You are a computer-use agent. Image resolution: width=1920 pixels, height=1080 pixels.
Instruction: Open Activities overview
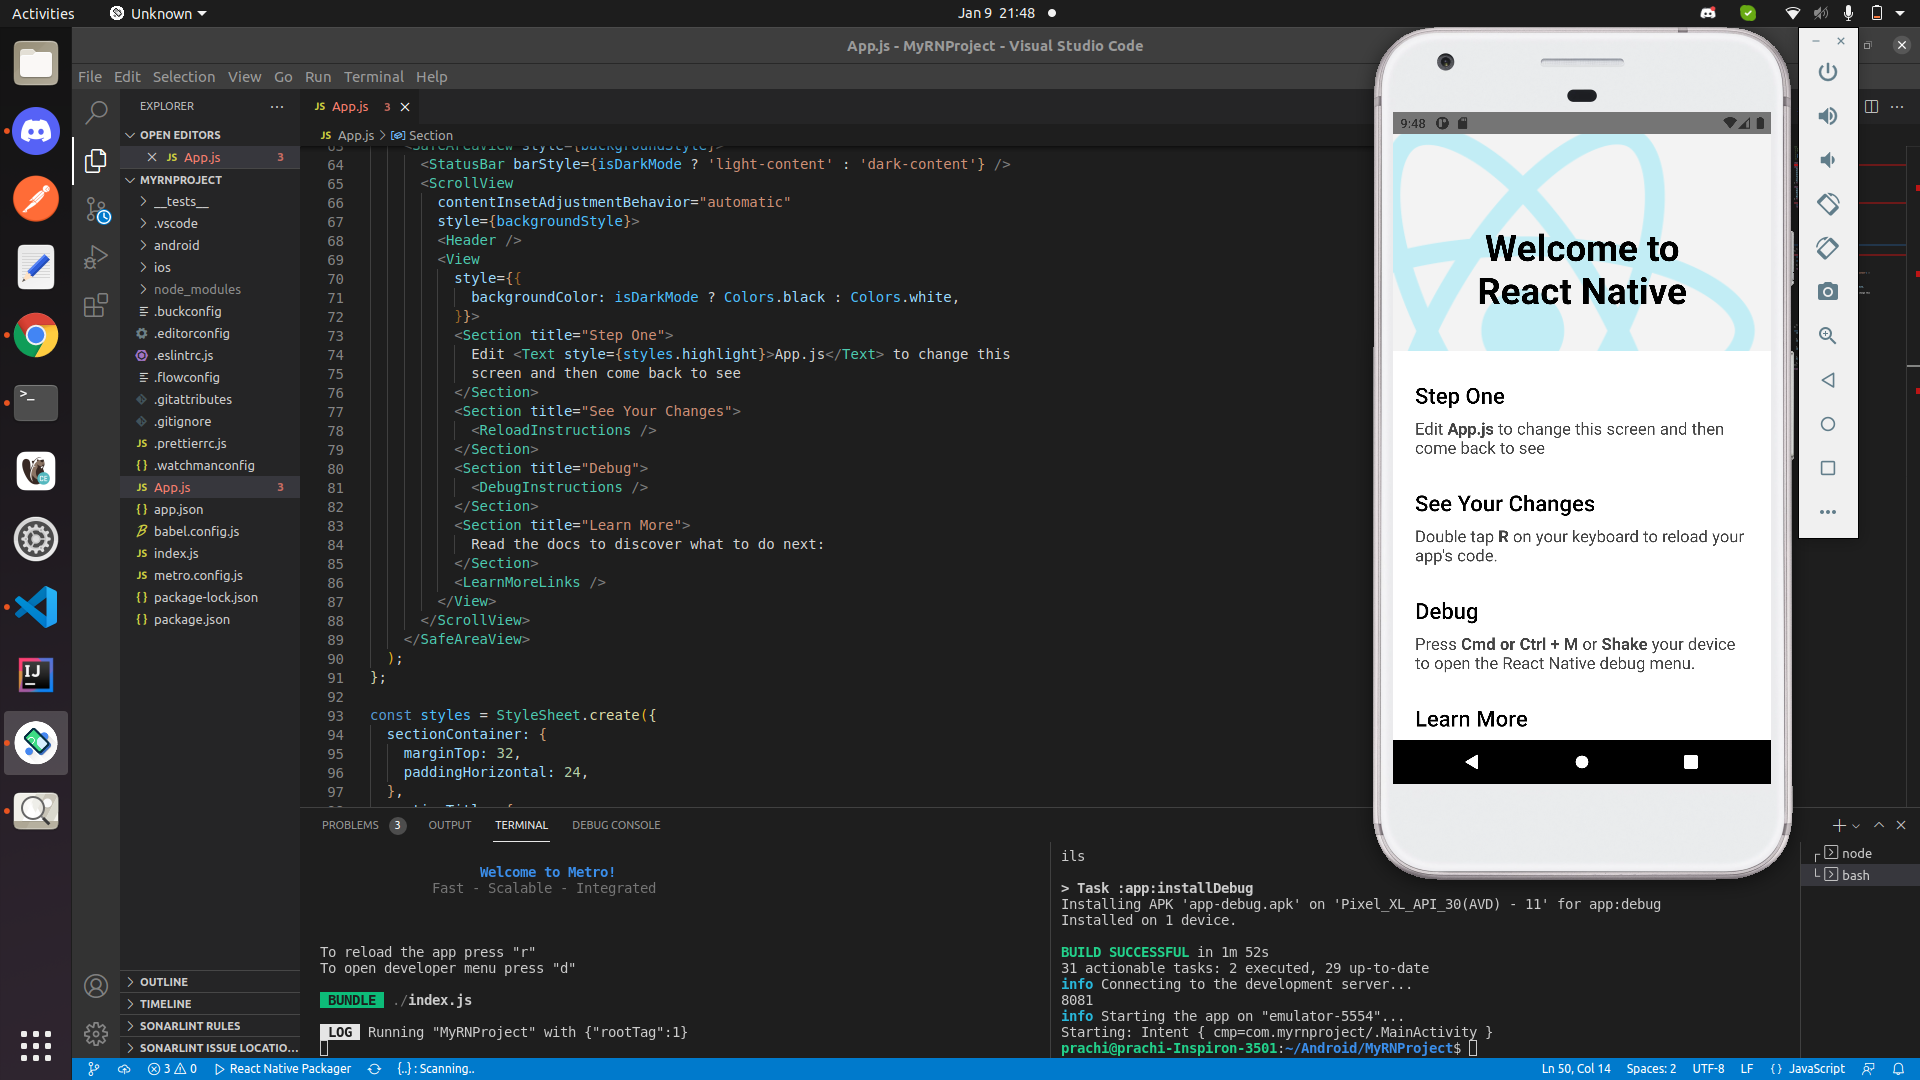tap(43, 13)
